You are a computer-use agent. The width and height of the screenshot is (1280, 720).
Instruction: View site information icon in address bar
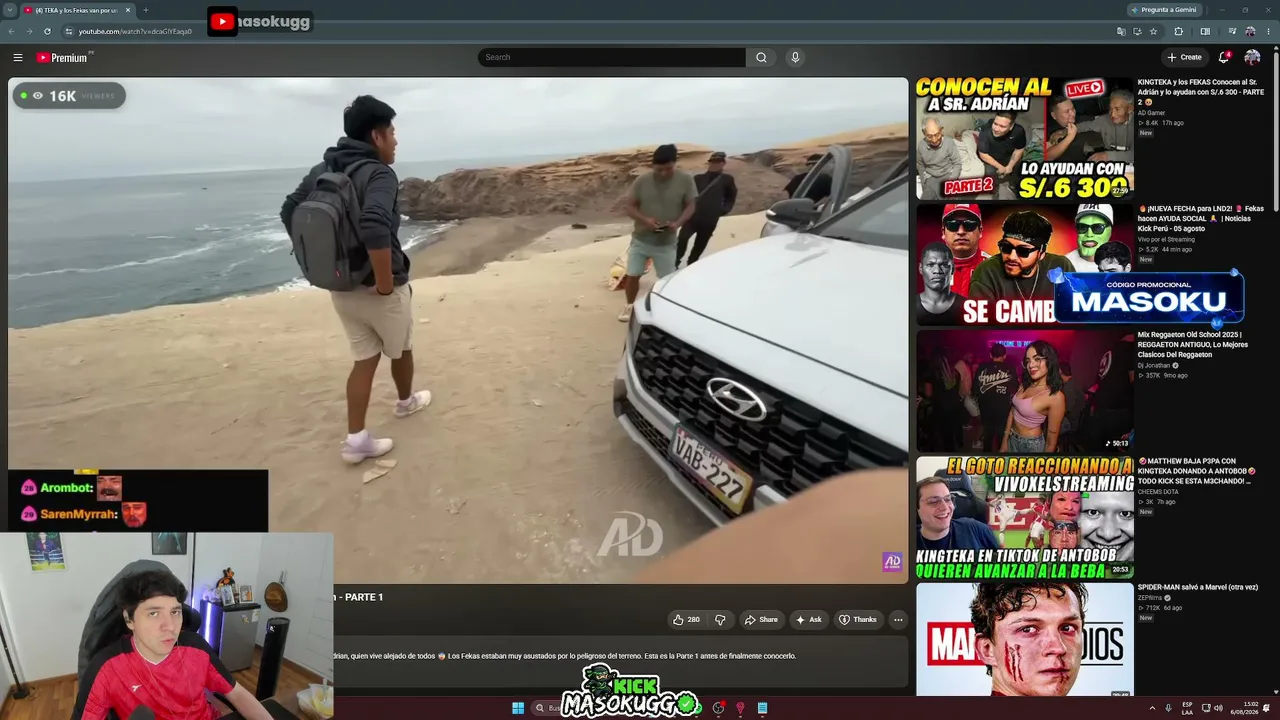pyautogui.click(x=68, y=31)
